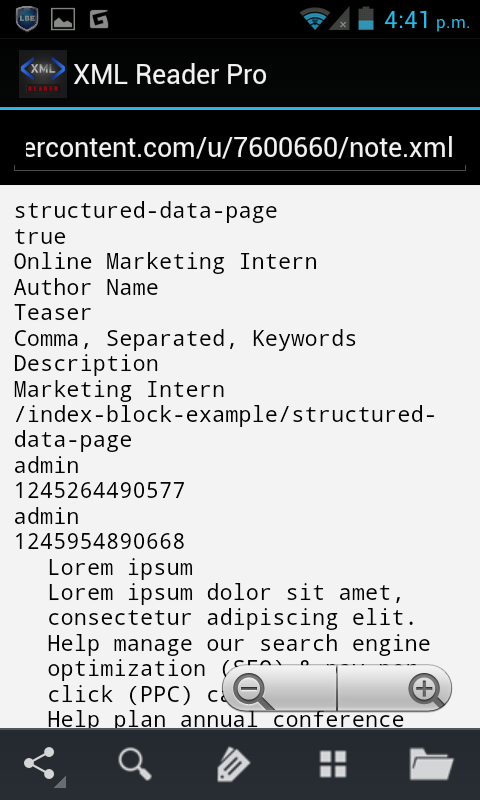
Task: Zoom in with plus magnifier button
Action: (395, 689)
